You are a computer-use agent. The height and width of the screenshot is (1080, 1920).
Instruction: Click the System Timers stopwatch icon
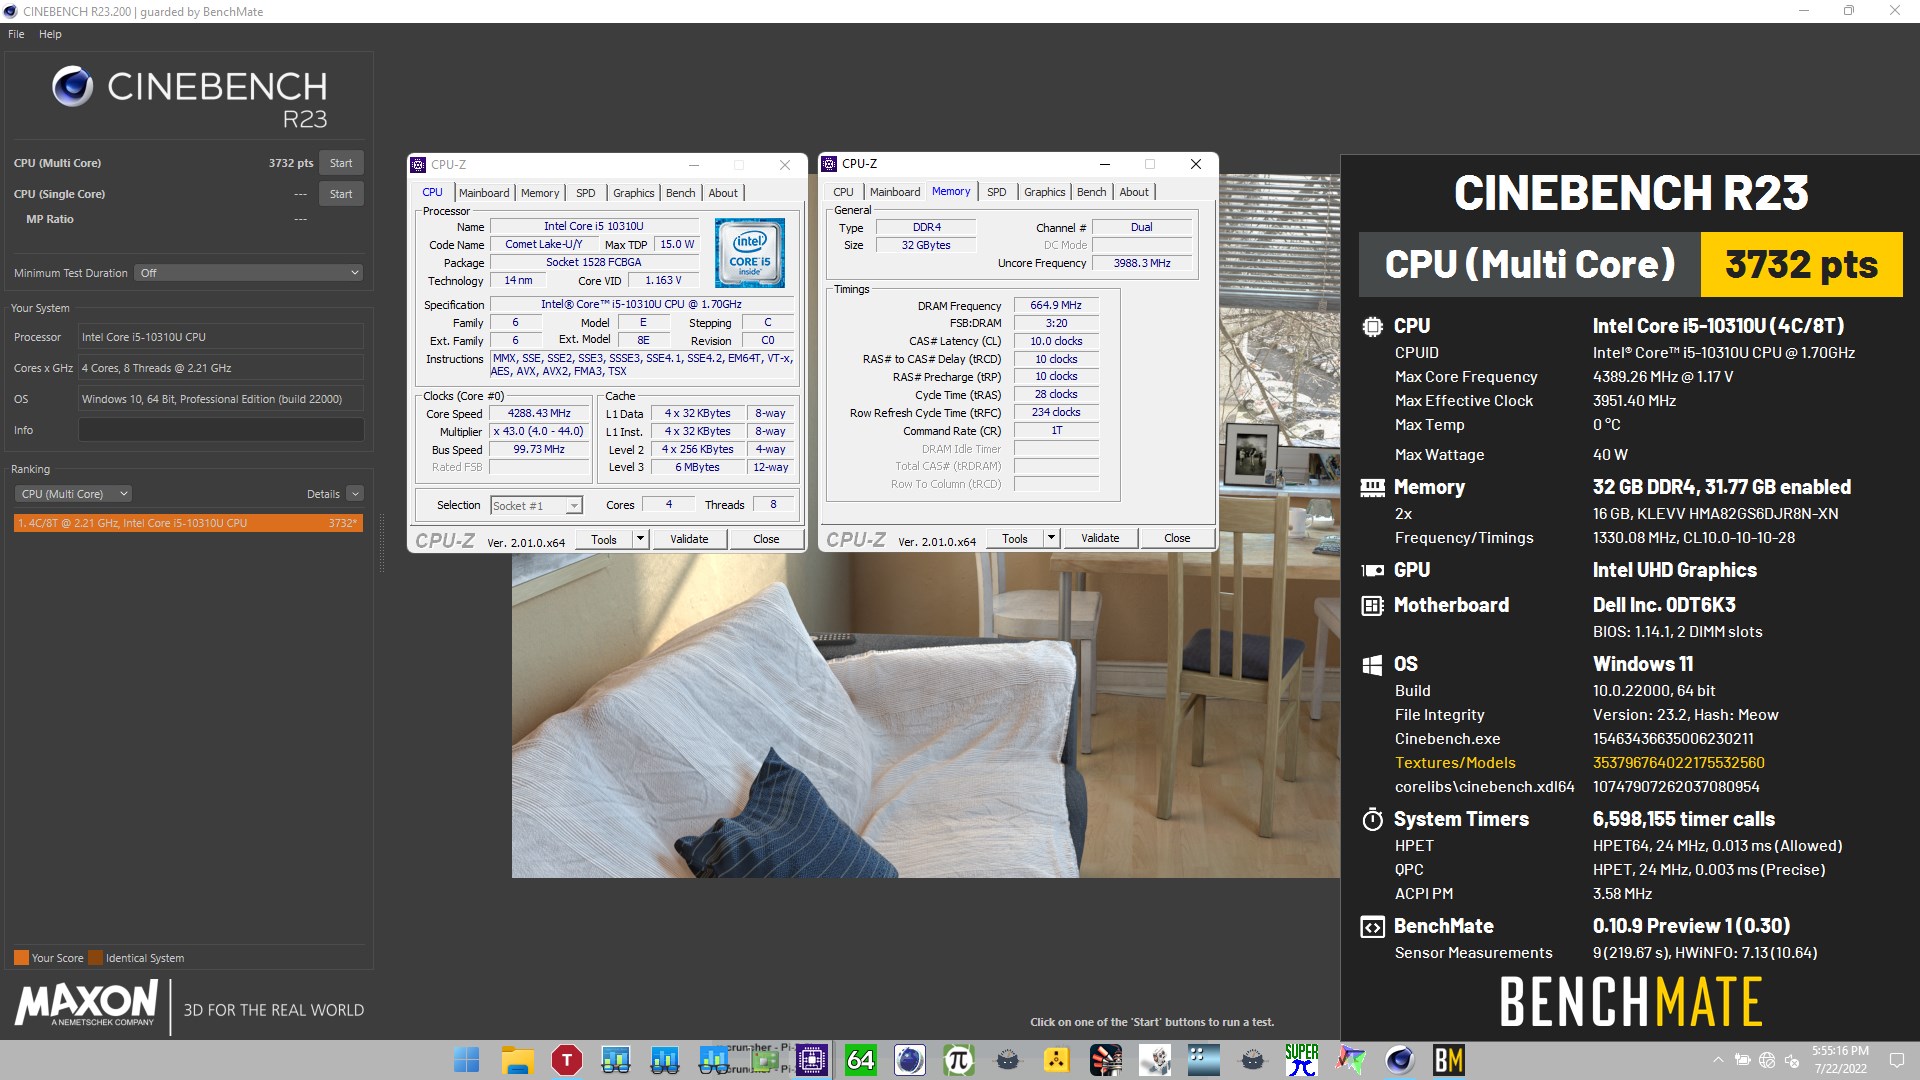coord(1372,820)
